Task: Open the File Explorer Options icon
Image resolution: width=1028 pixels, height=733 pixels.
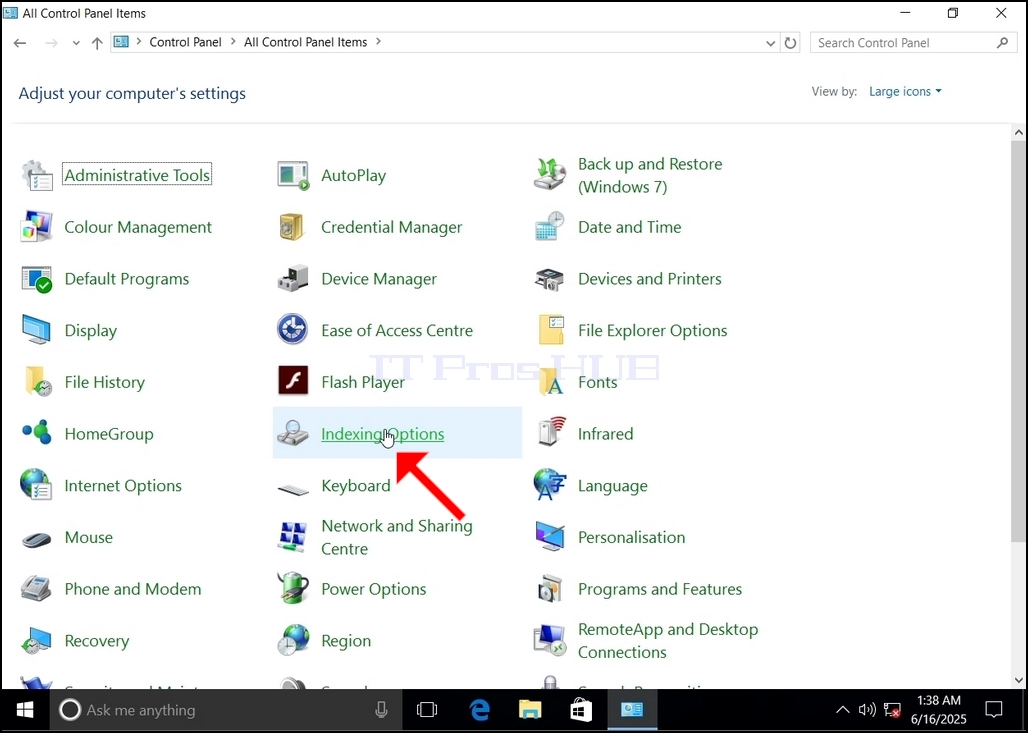Action: (550, 330)
